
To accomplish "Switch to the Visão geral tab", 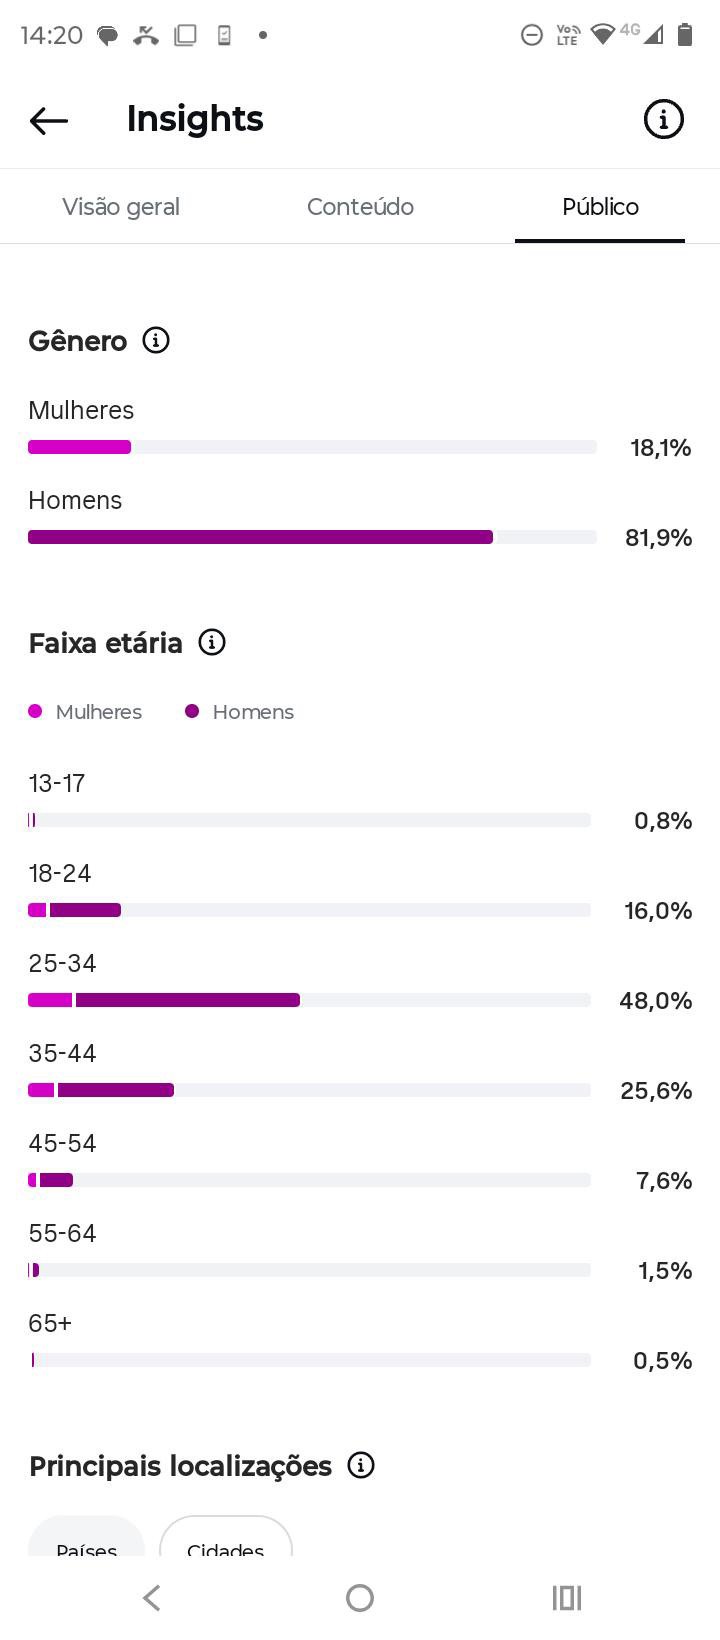I will point(121,207).
